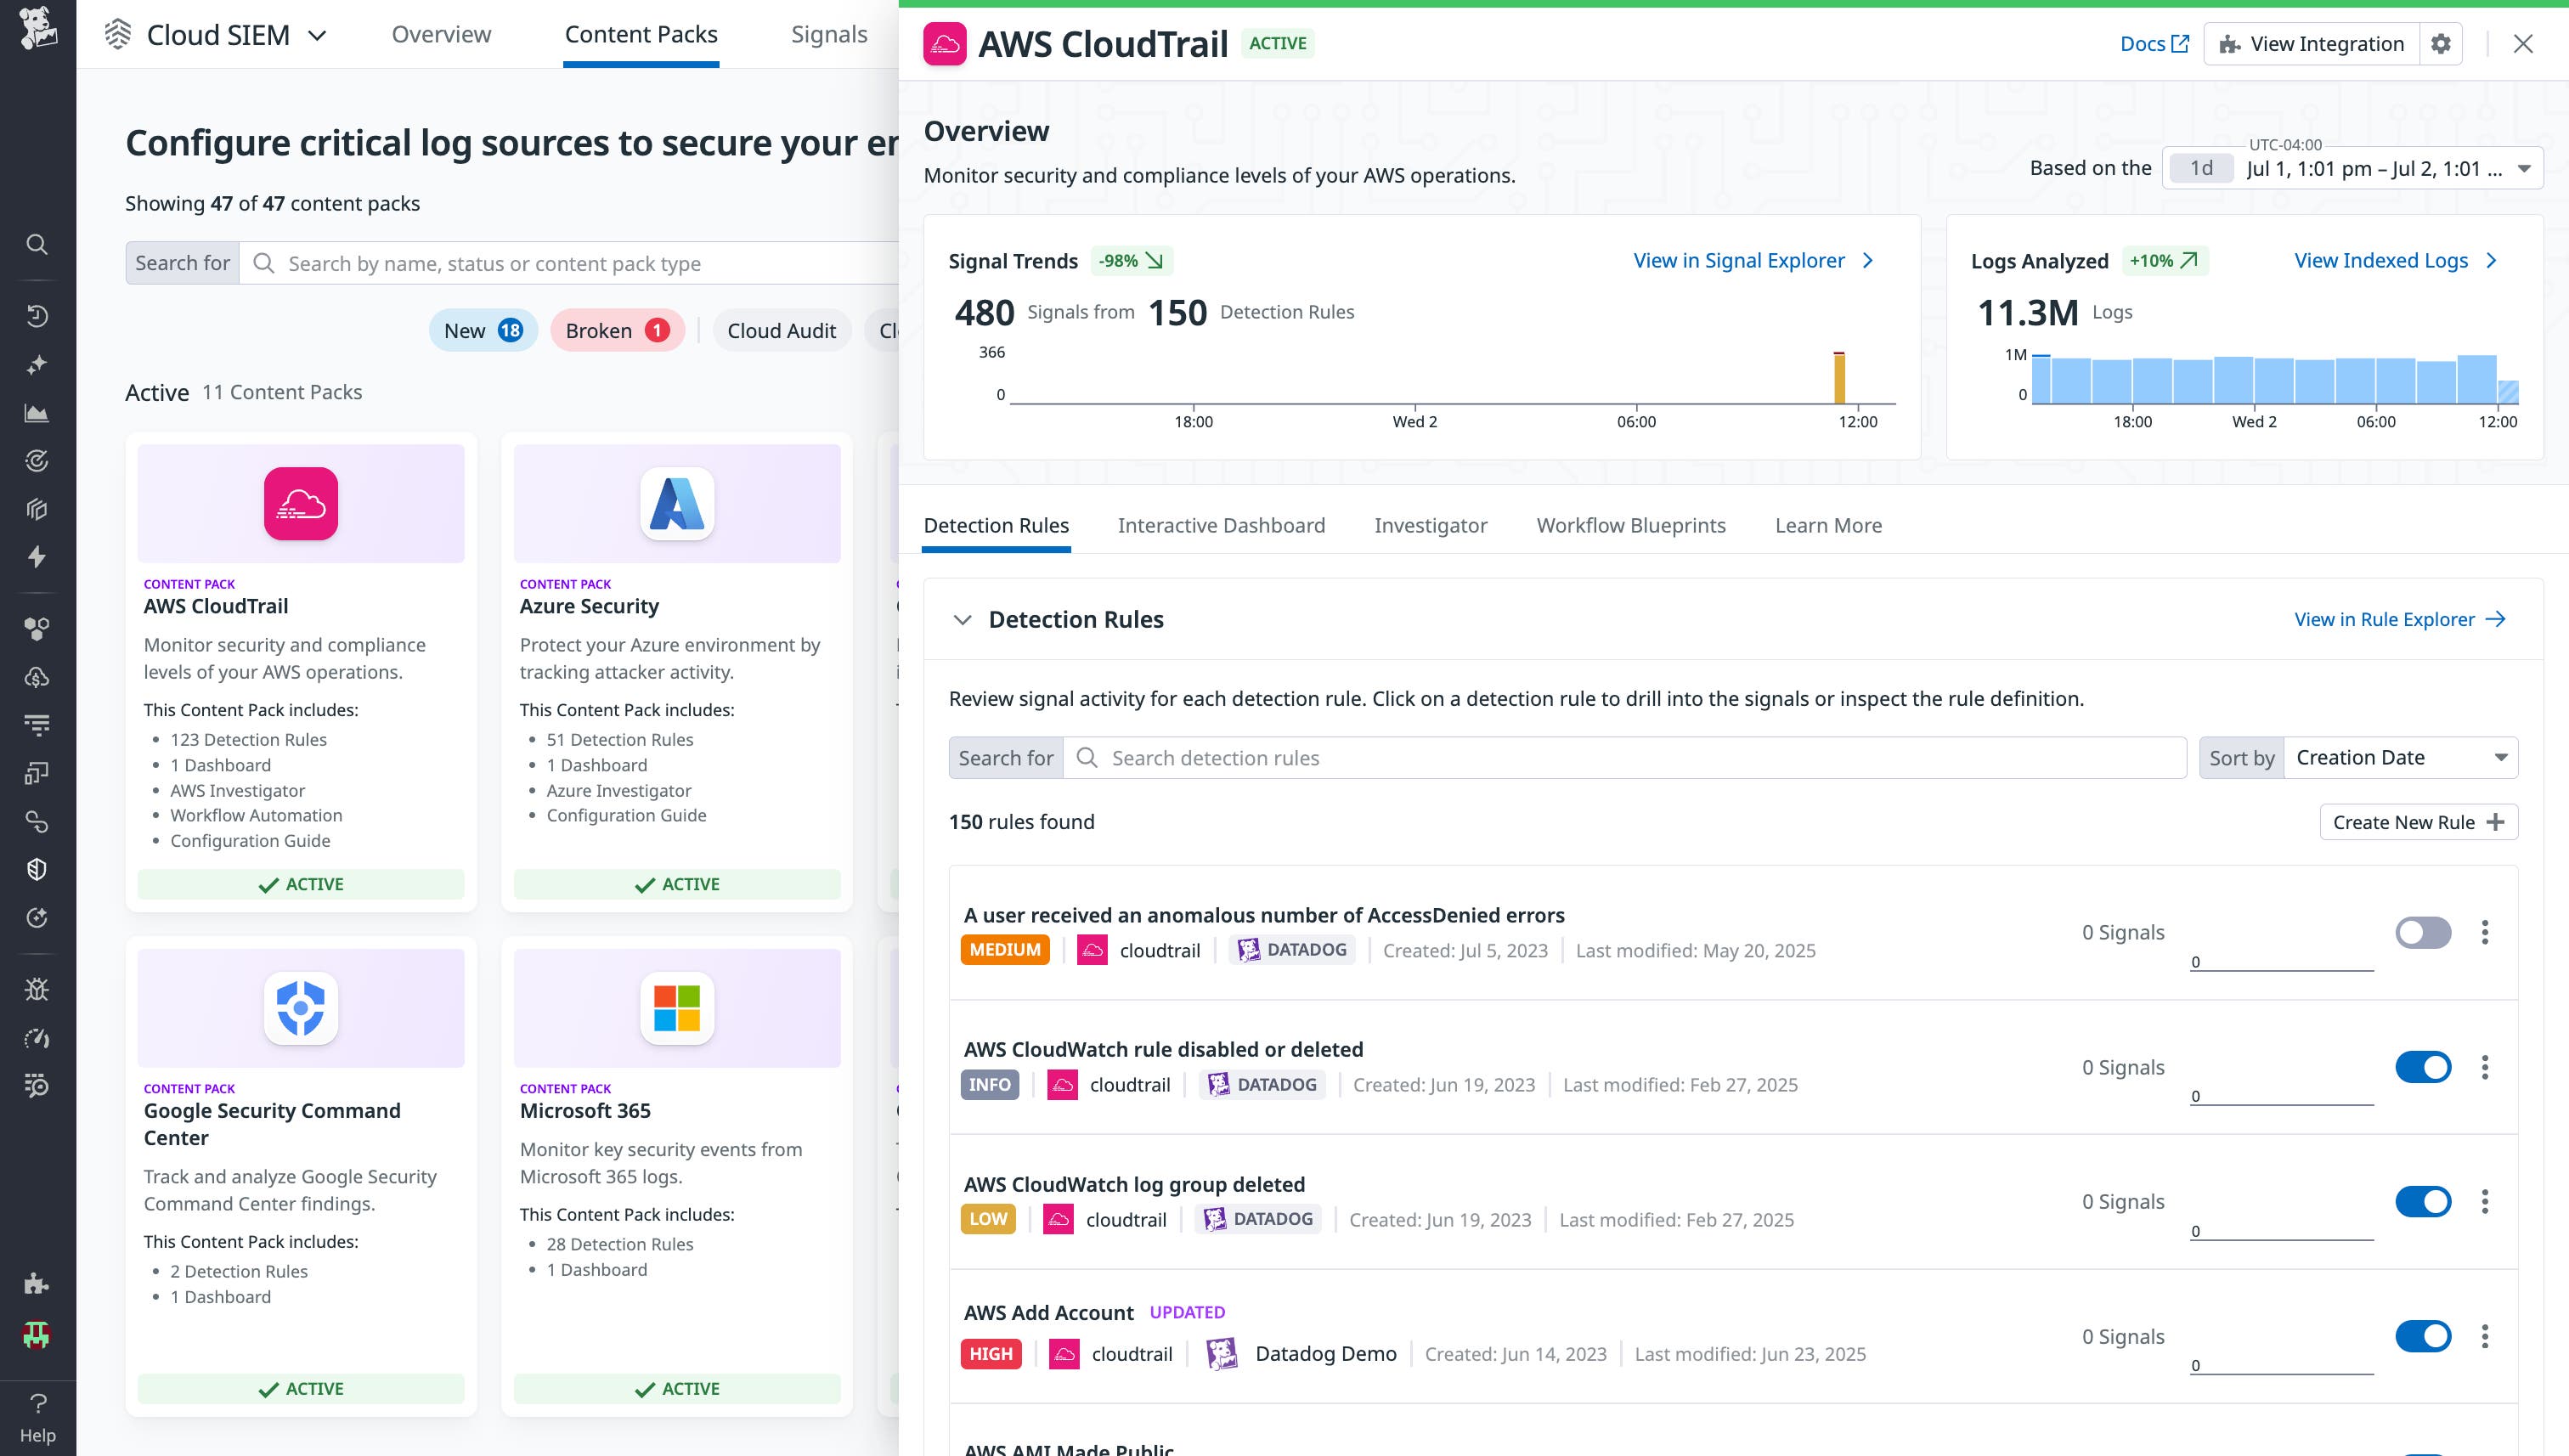
Task: Open the AWS CloudTrail panel settings gear
Action: tap(2440, 43)
